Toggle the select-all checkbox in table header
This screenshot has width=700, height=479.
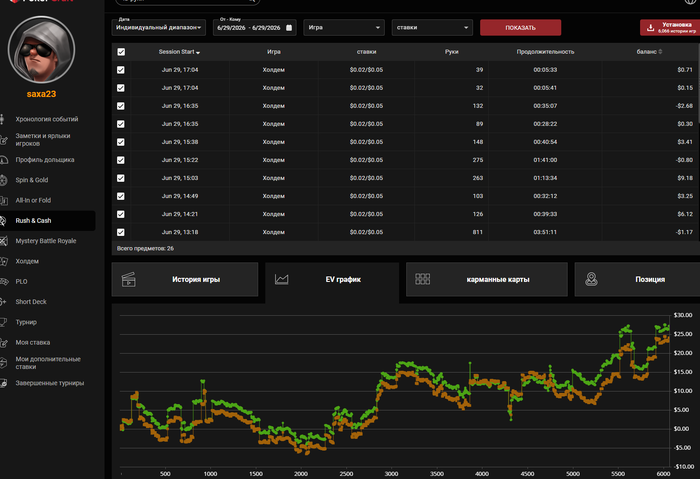pyautogui.click(x=121, y=52)
